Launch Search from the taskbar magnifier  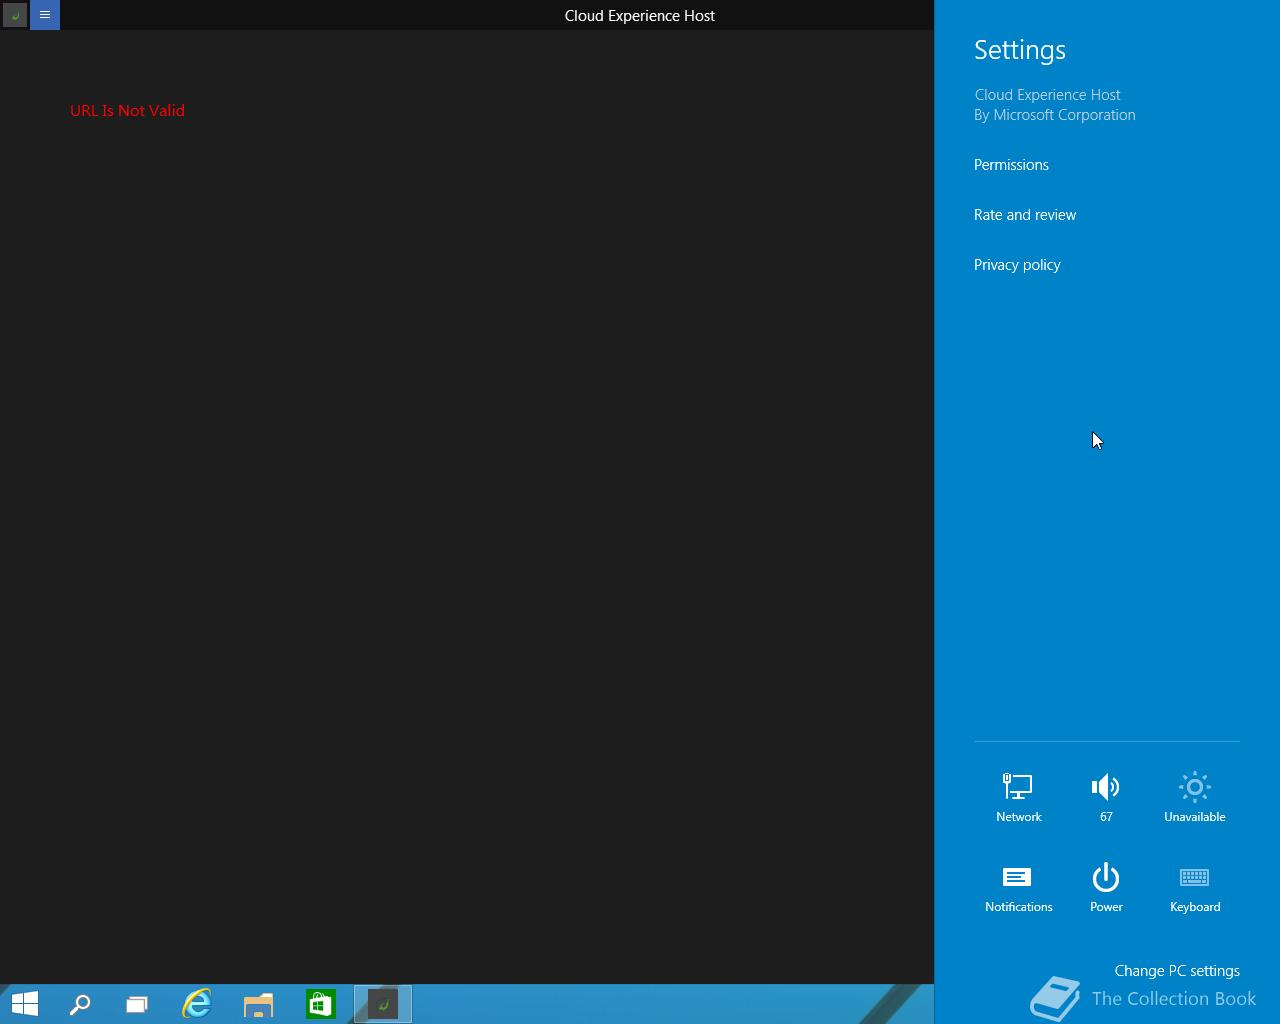pos(80,1004)
